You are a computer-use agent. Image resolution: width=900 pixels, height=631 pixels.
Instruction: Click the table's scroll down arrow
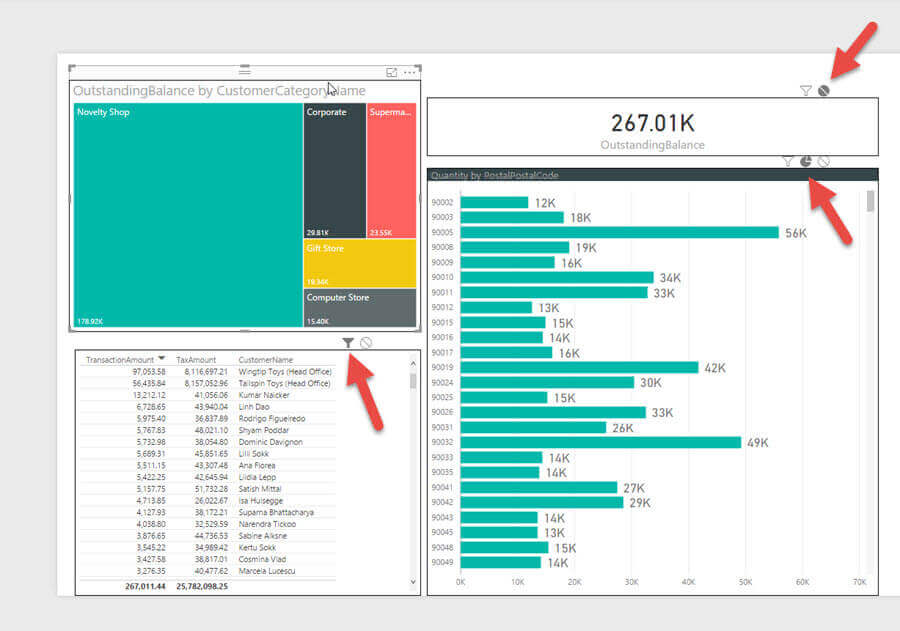point(414,582)
